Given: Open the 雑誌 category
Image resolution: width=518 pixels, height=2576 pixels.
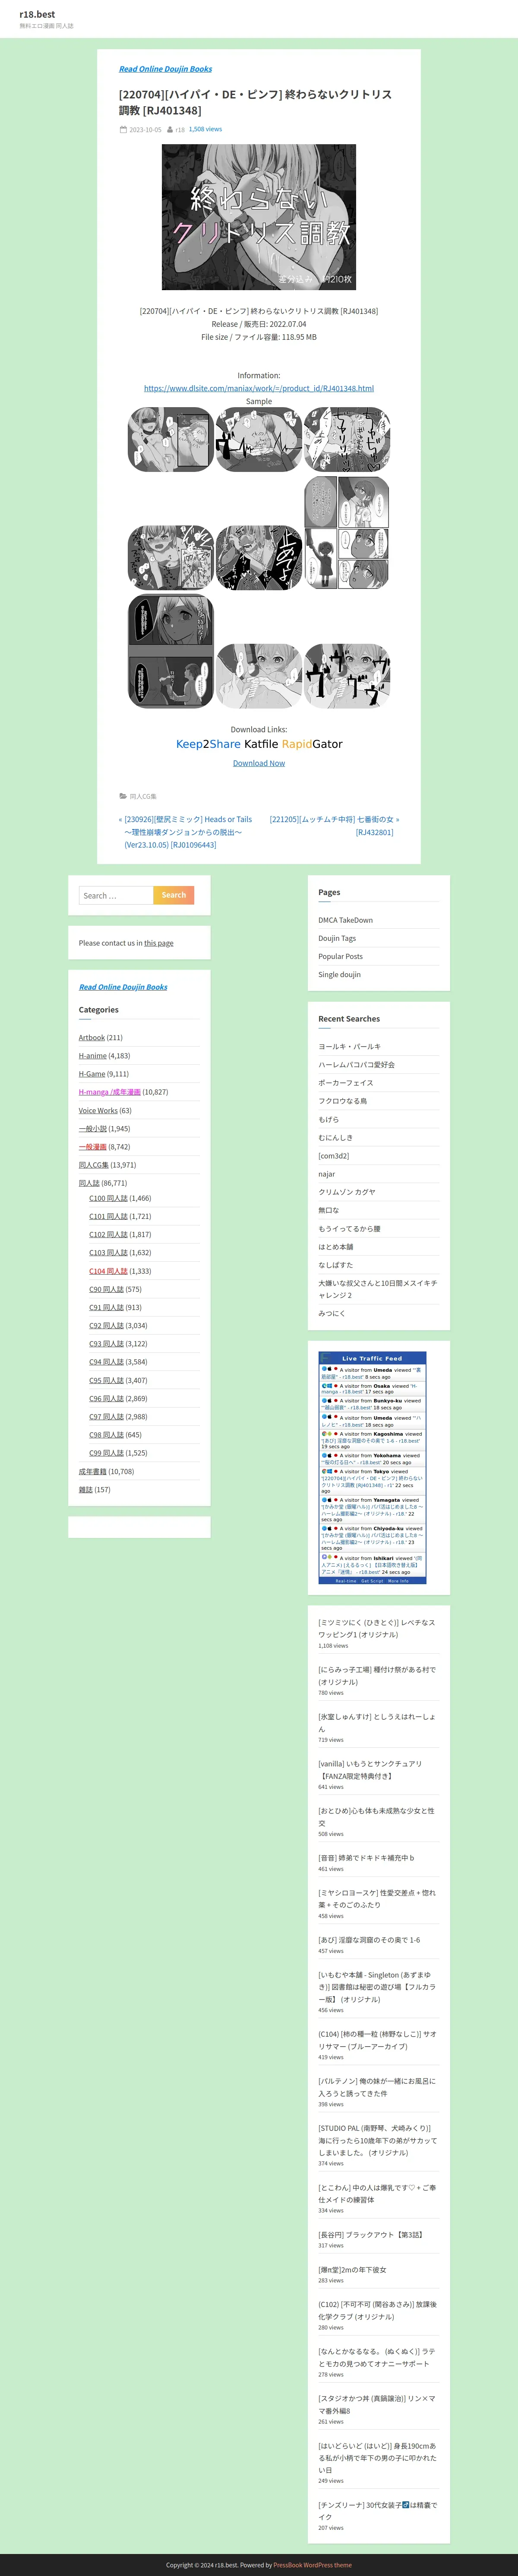Looking at the screenshot, I should click(86, 1490).
